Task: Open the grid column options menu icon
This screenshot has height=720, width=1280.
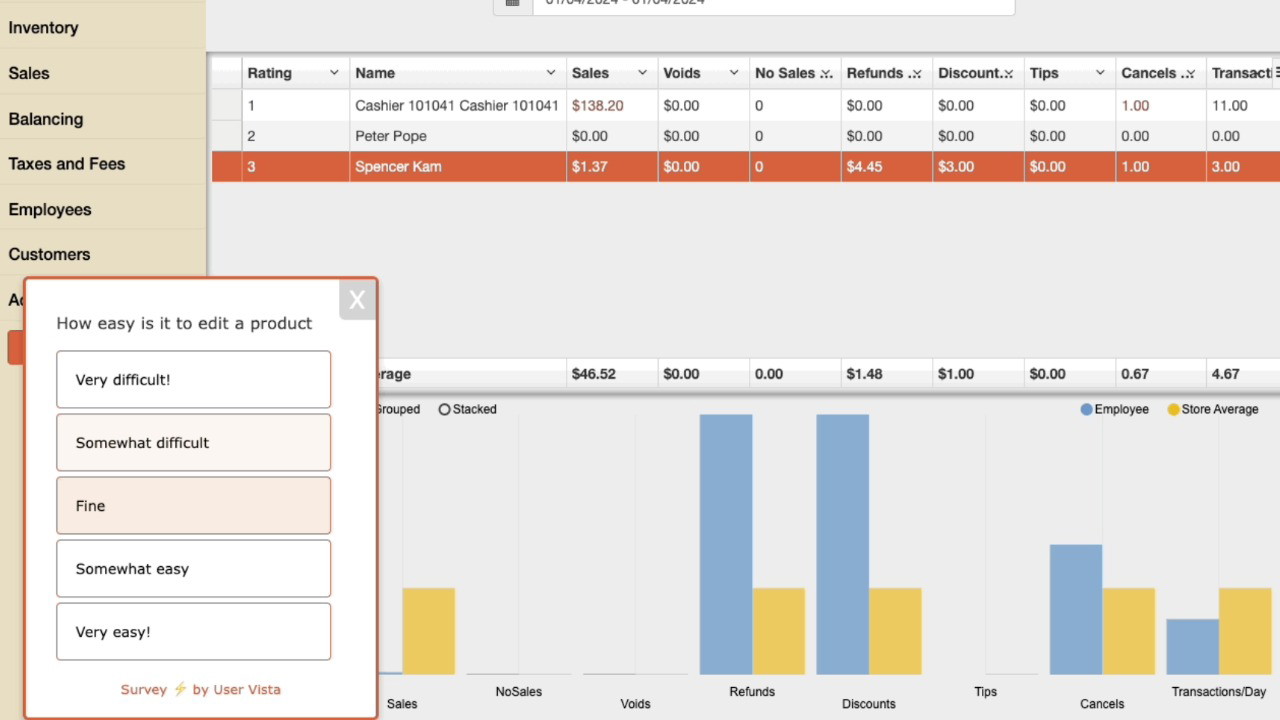Action: click(1276, 72)
